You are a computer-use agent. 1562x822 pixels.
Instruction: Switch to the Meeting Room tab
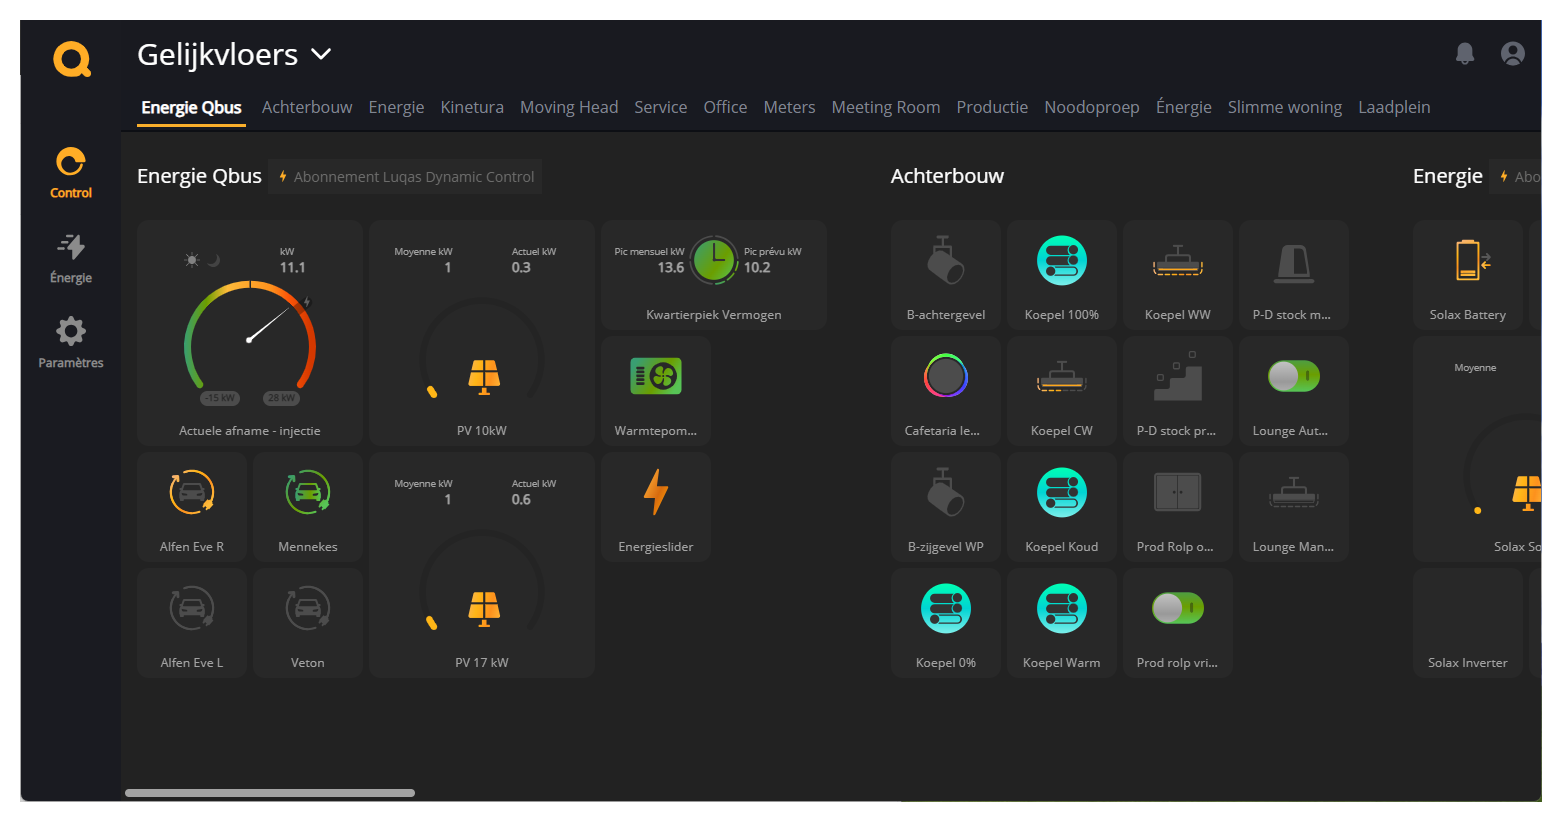(x=885, y=107)
